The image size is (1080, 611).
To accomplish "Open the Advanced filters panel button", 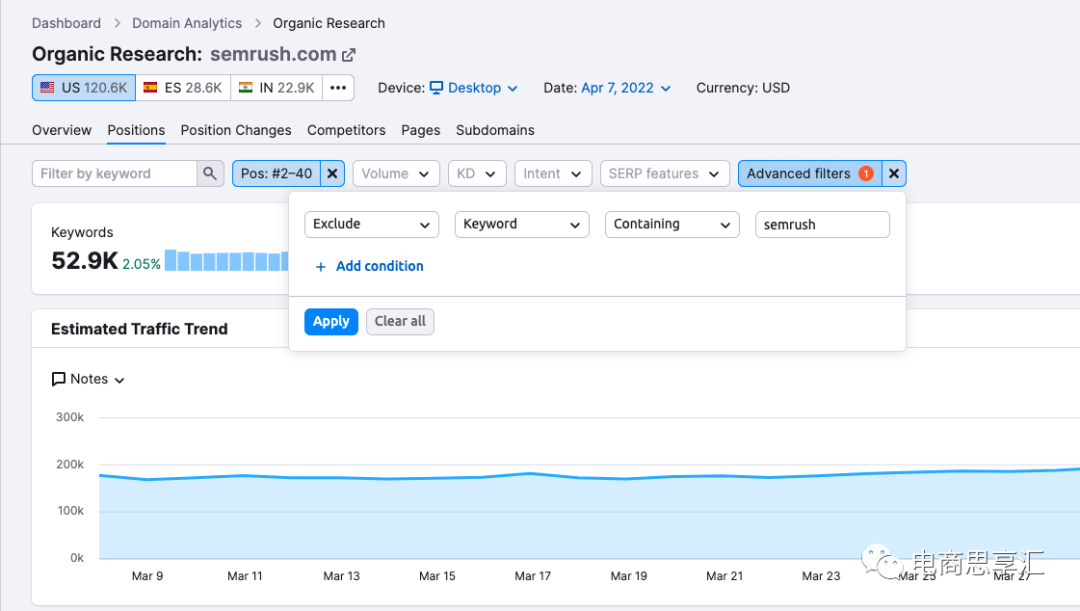I will [x=809, y=174].
